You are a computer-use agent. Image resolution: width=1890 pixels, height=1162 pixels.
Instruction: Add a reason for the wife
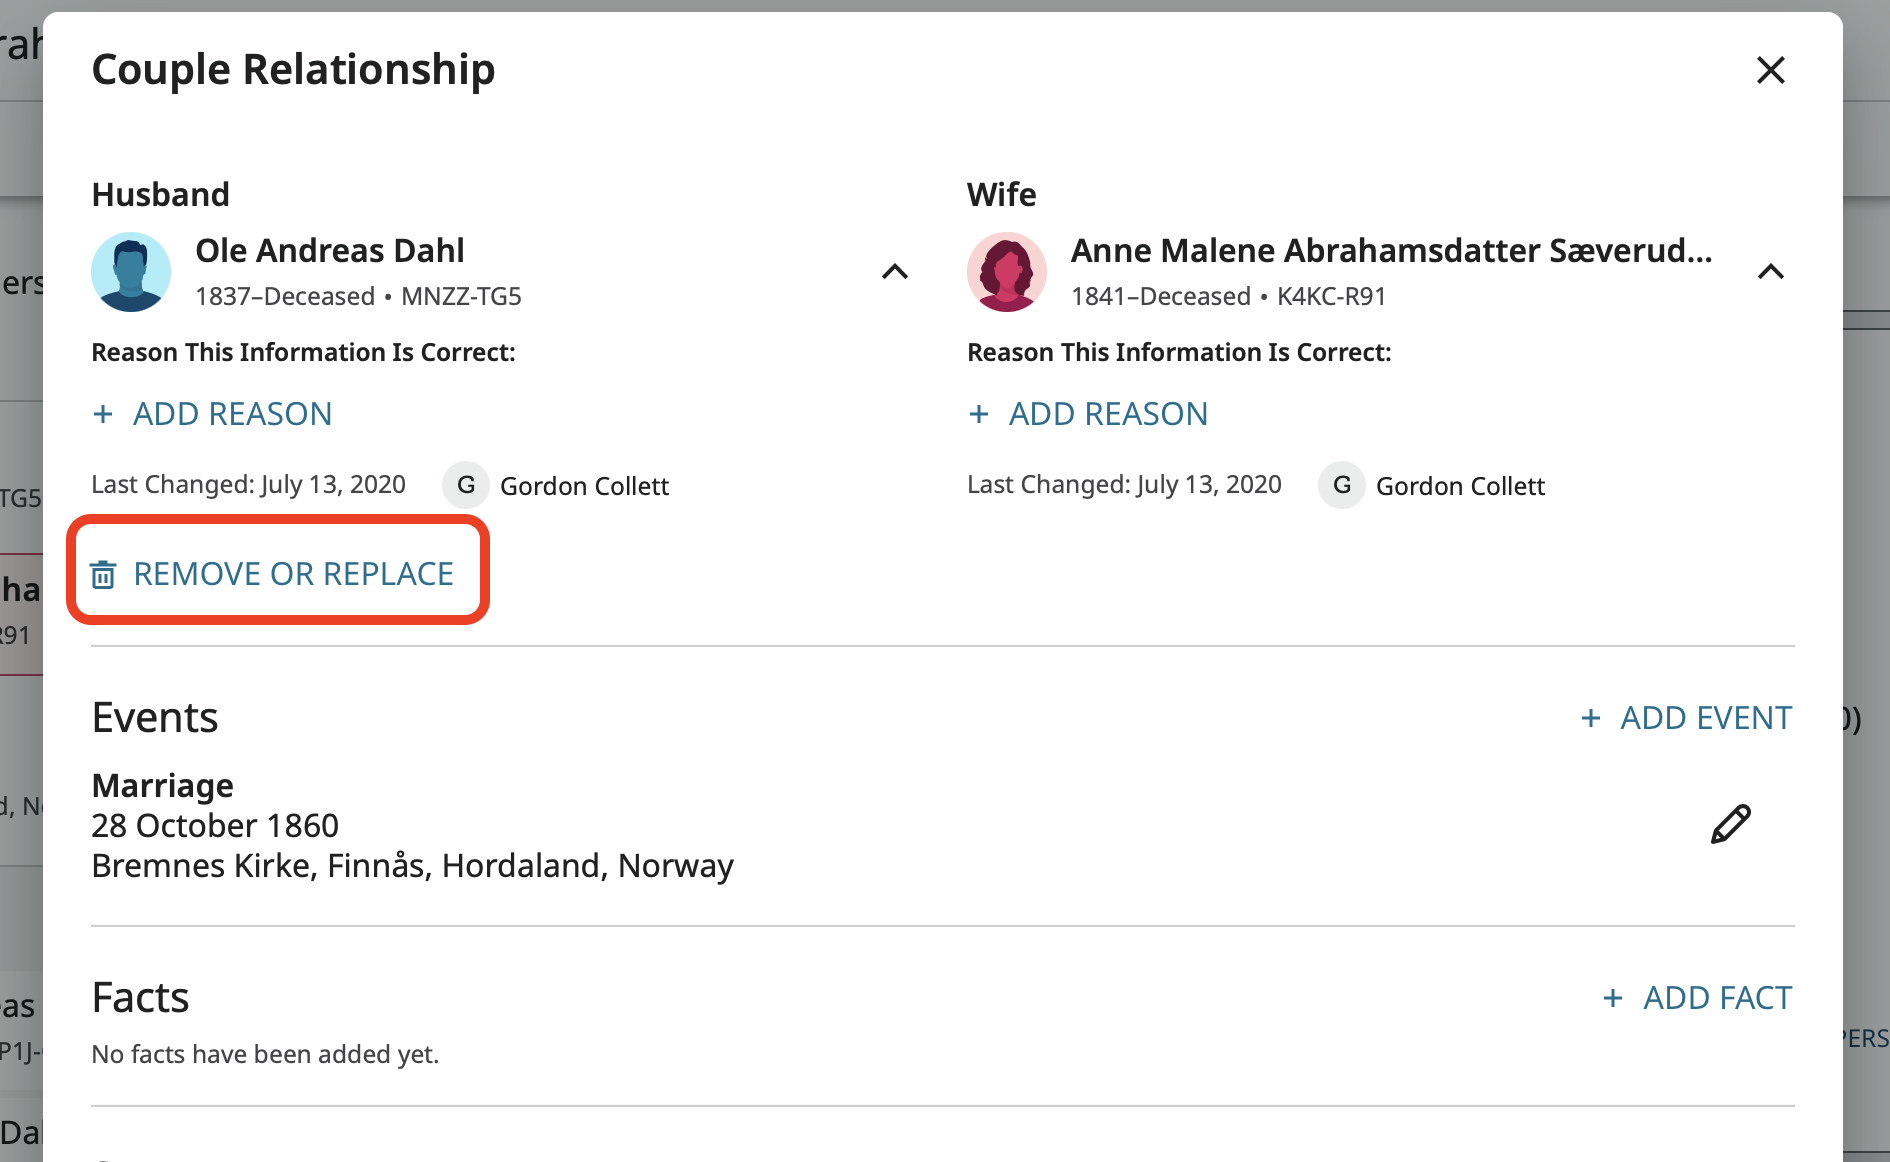(1108, 414)
